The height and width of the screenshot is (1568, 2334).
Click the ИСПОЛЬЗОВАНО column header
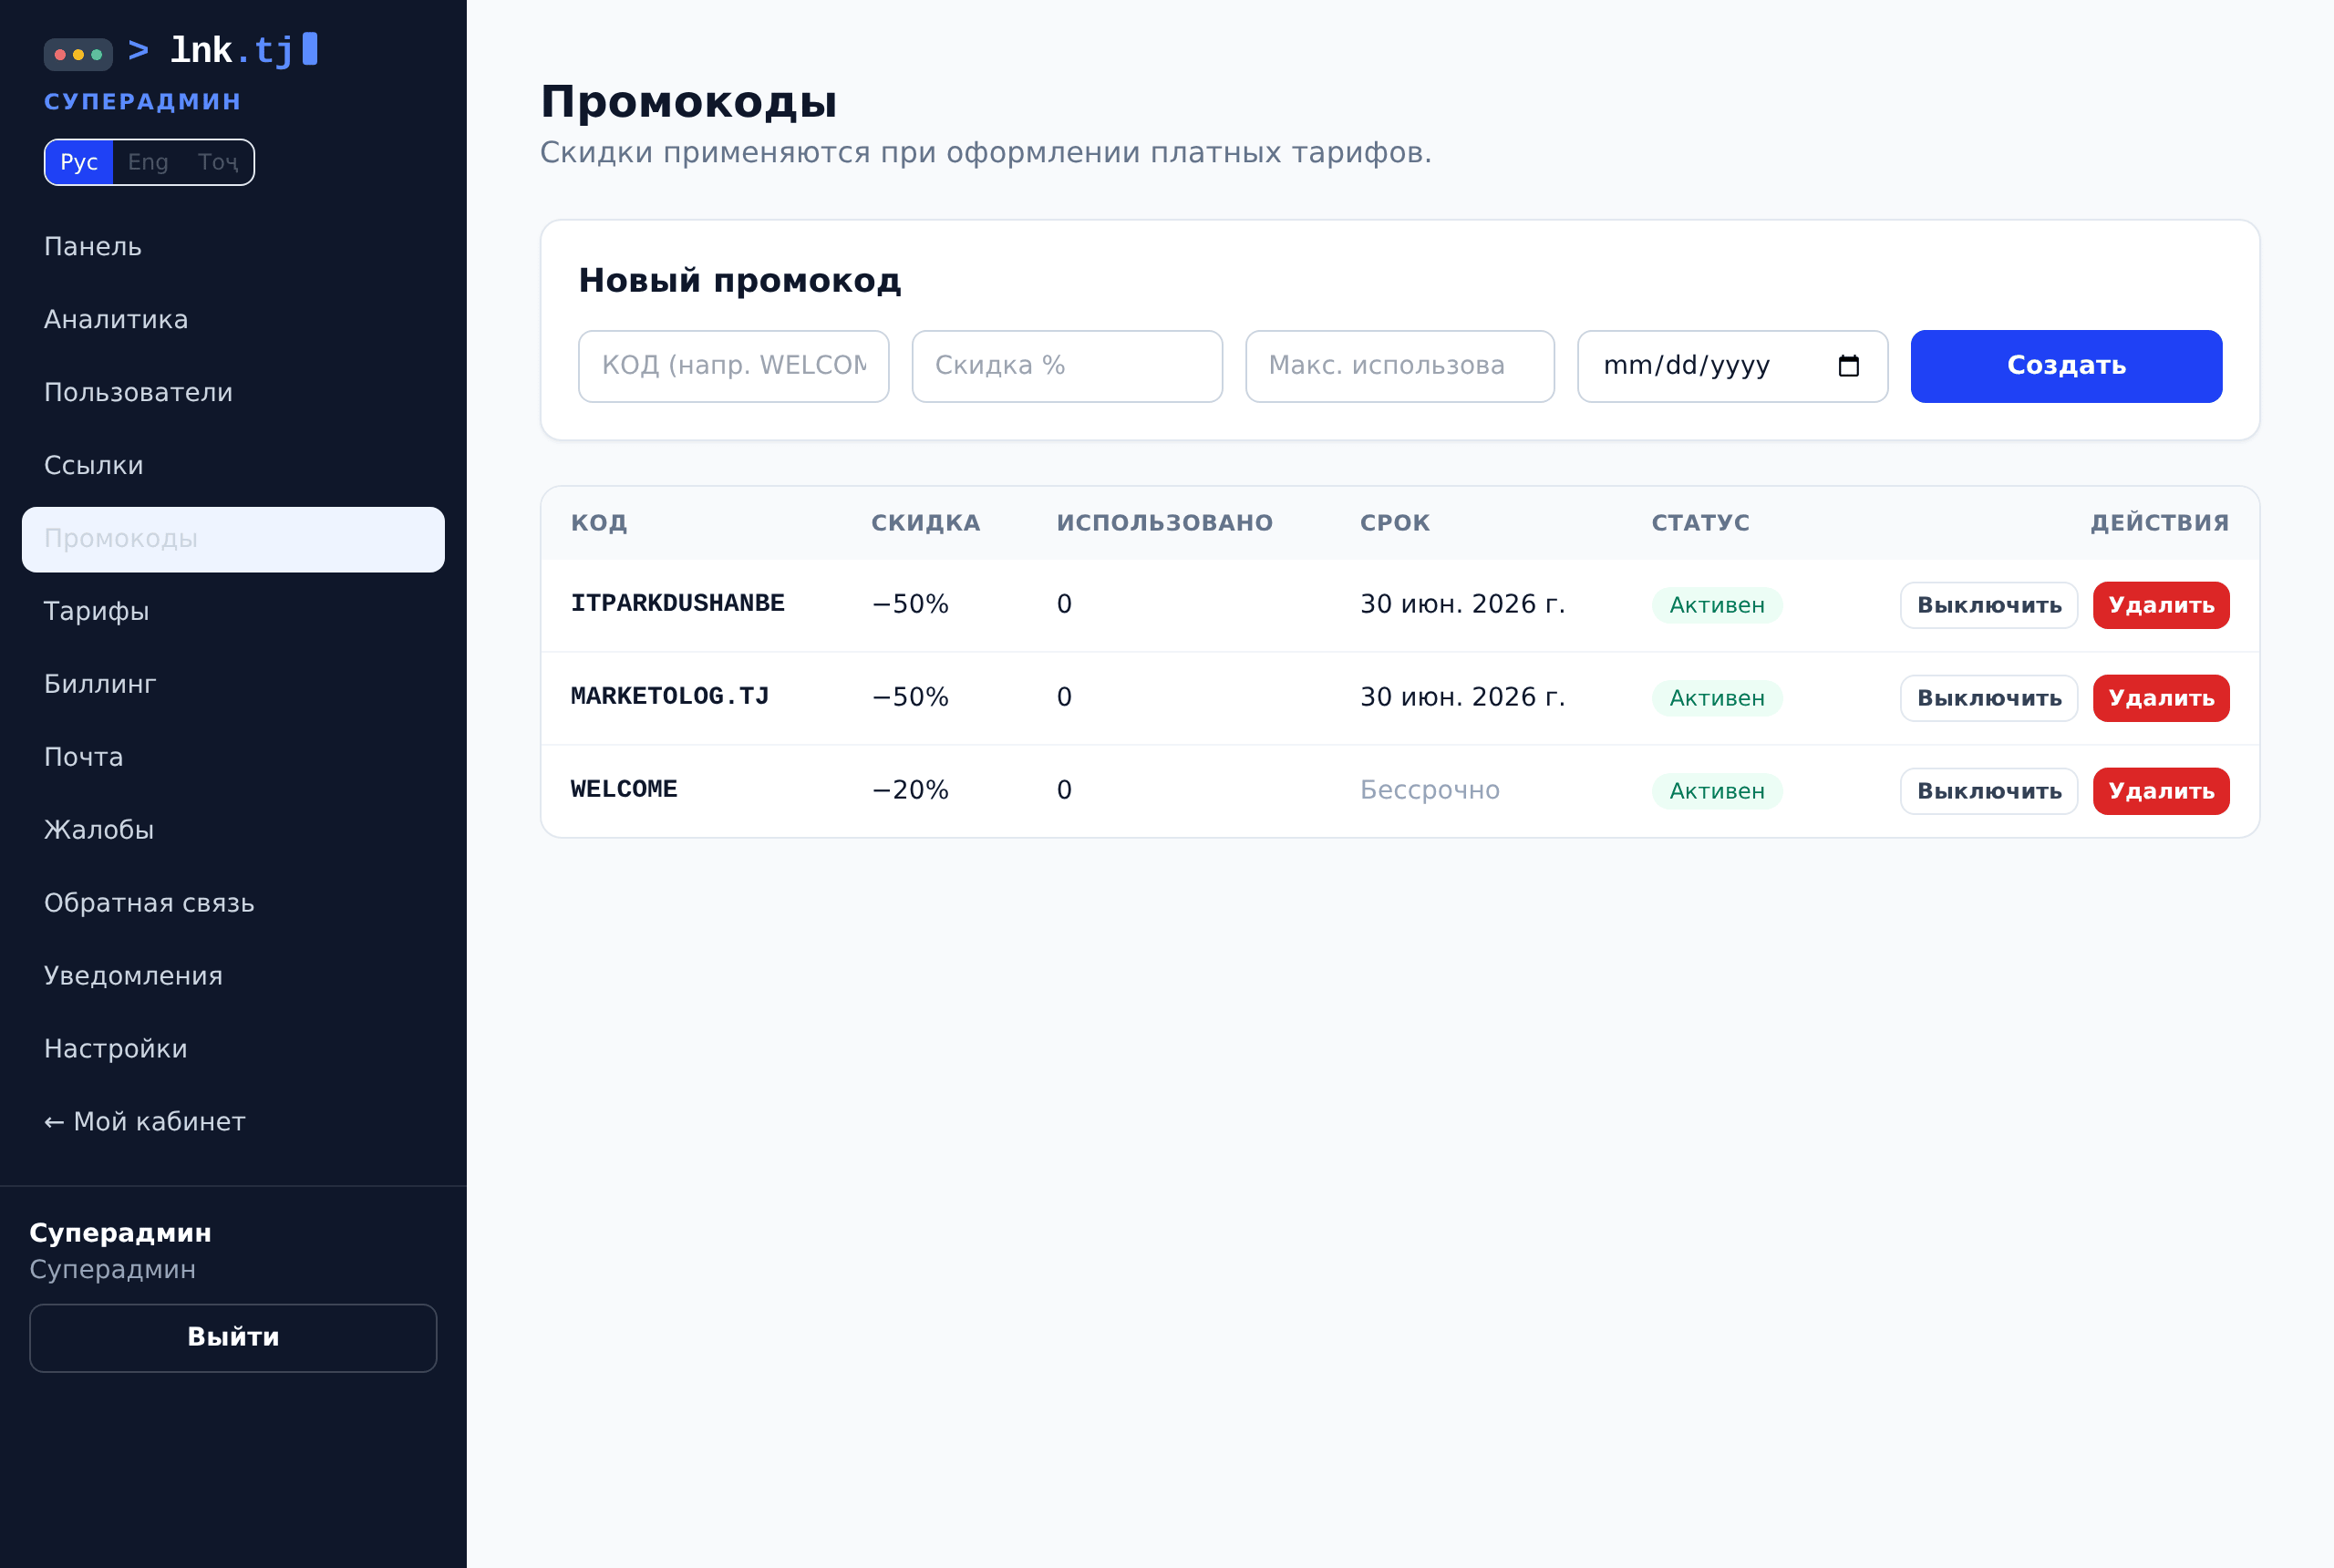tap(1164, 523)
